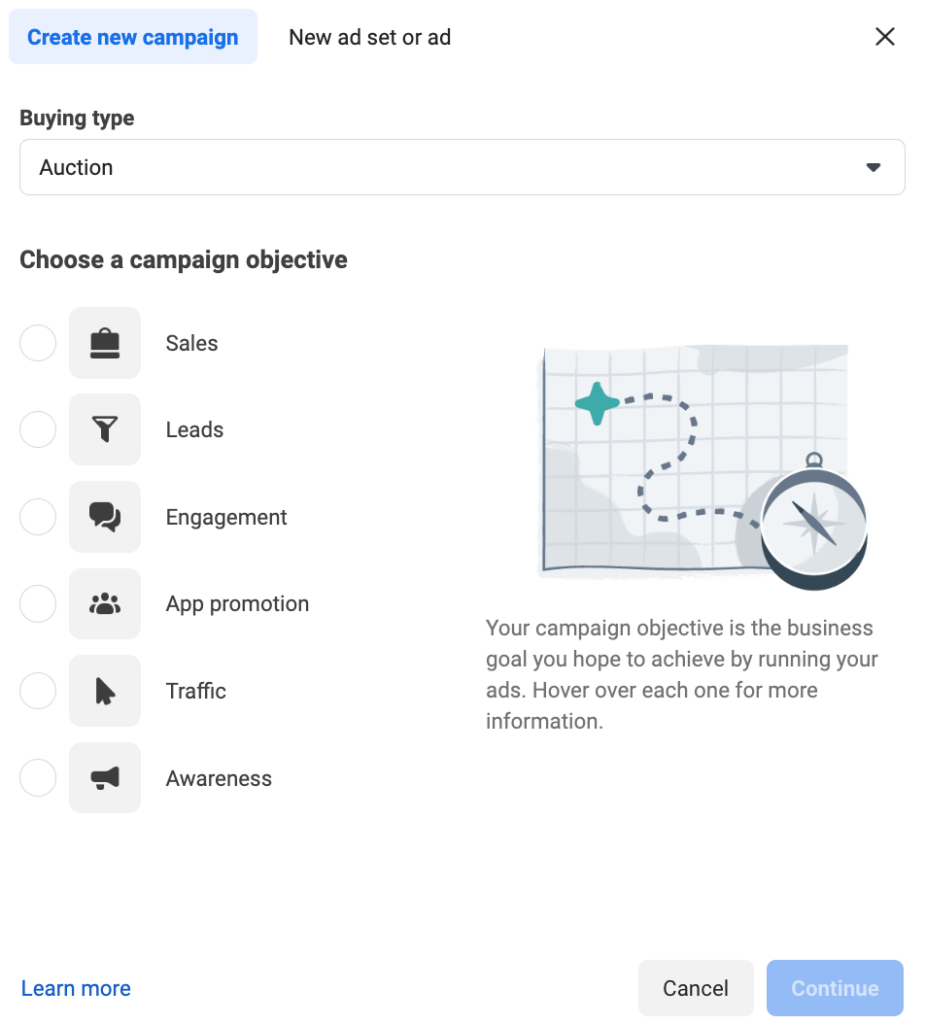
Task: Pick the Awareness radio button
Action: coord(38,778)
